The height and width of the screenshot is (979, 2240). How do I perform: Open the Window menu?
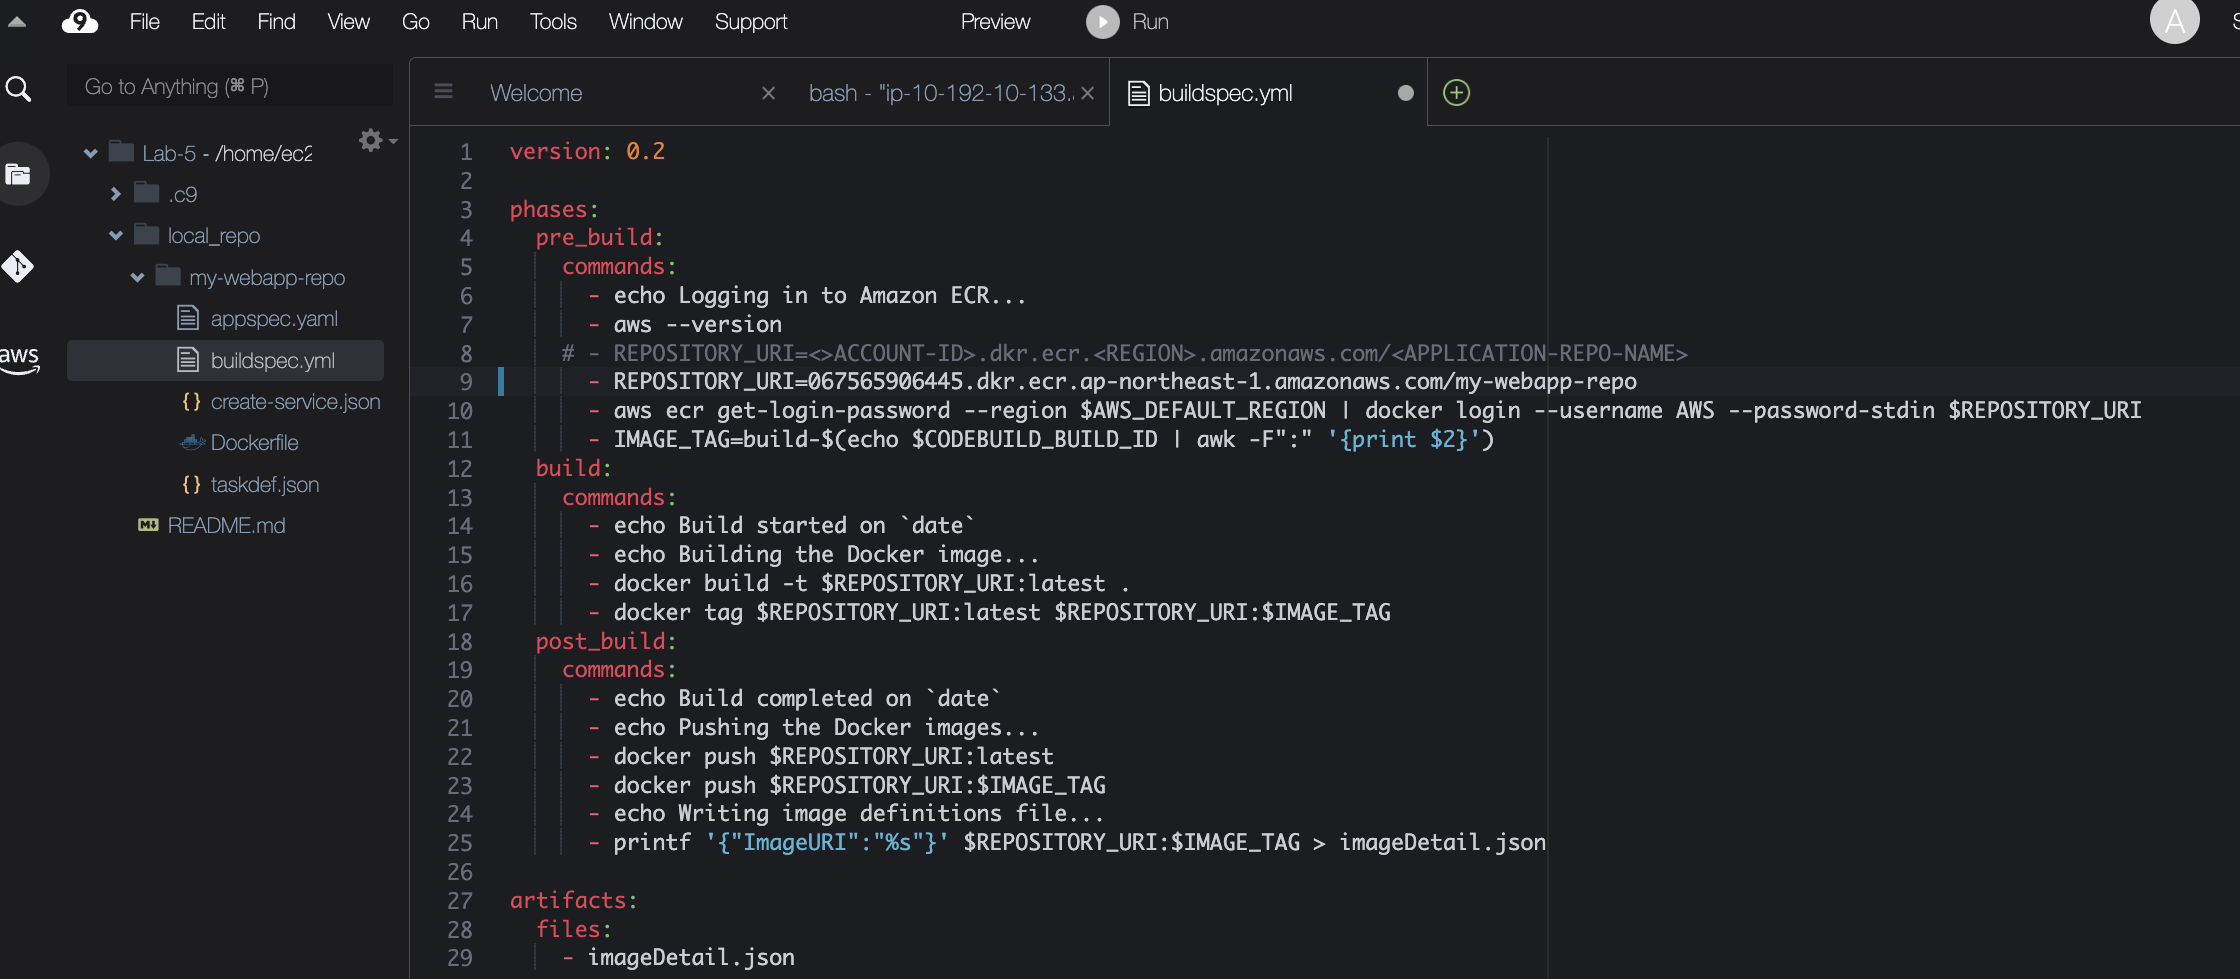[646, 22]
